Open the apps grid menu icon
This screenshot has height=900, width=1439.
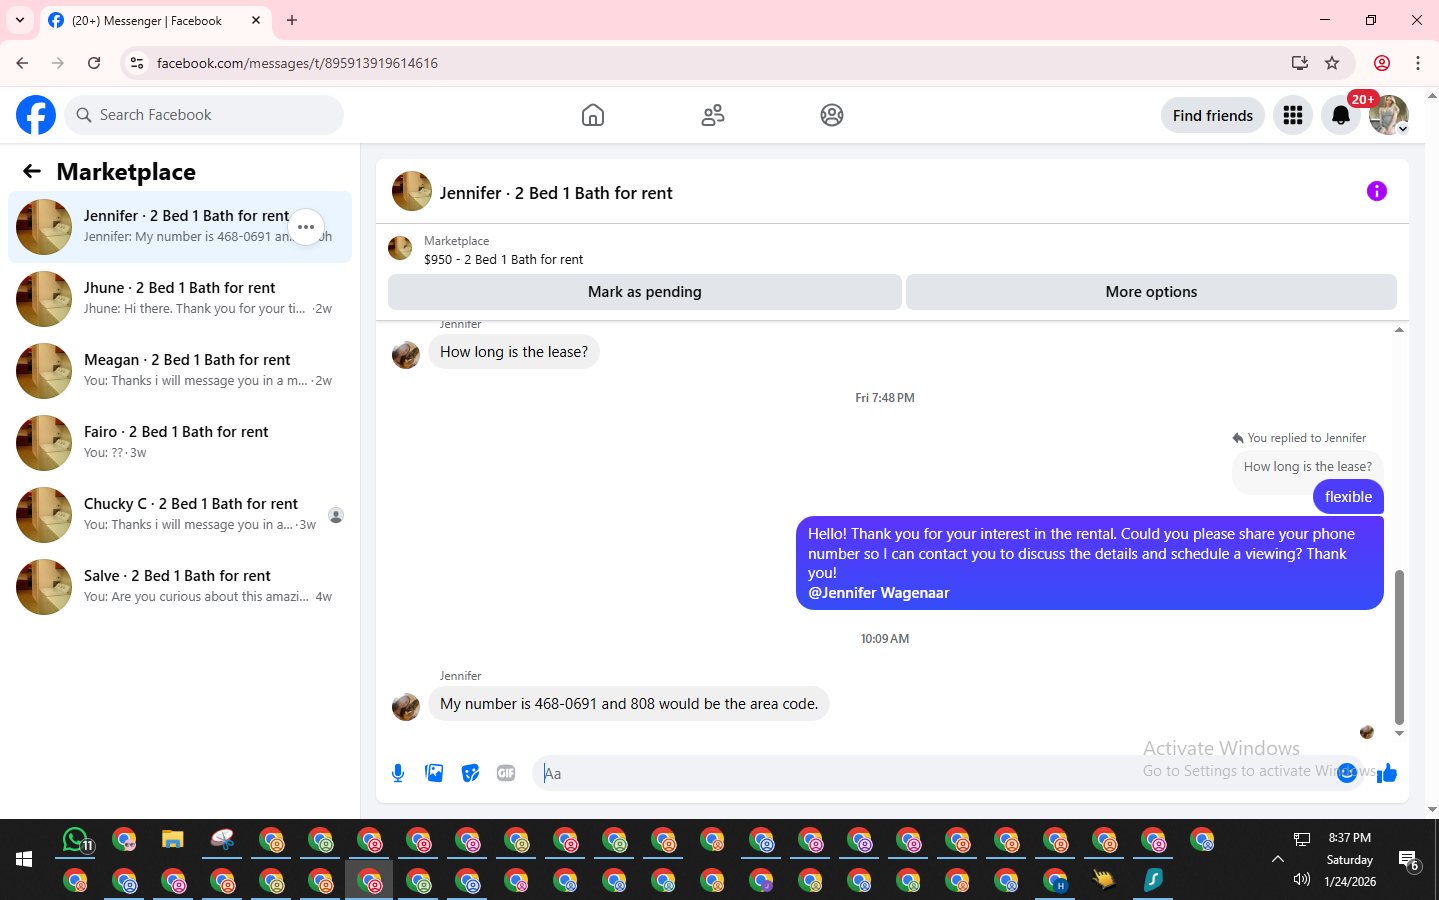click(x=1293, y=115)
